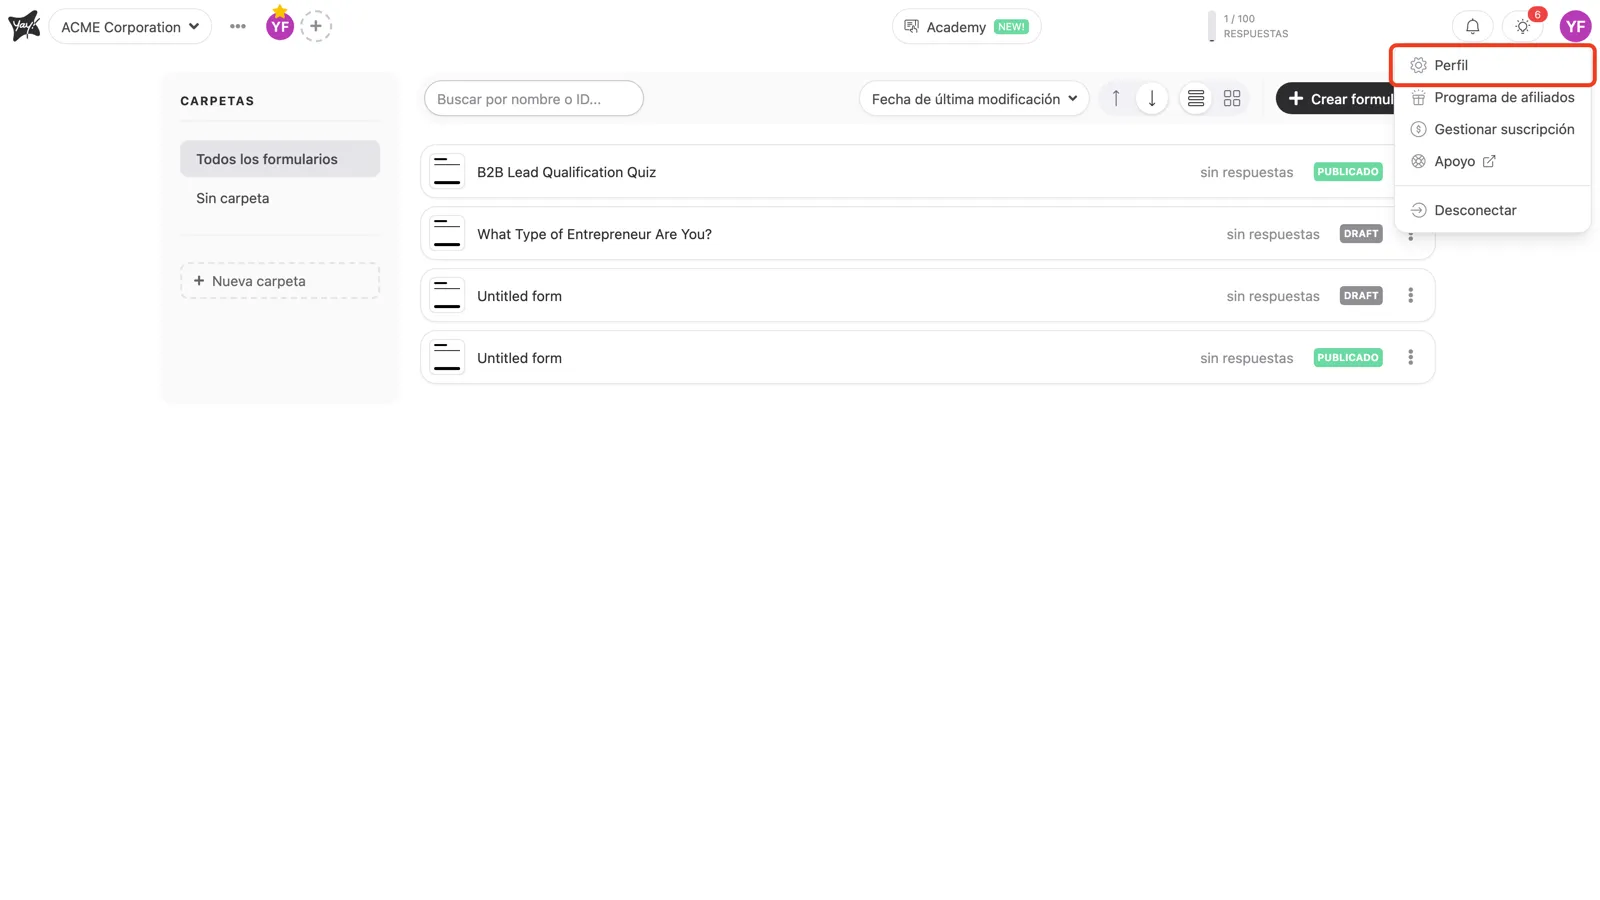
Task: Open the draft Untitled form
Action: click(519, 296)
